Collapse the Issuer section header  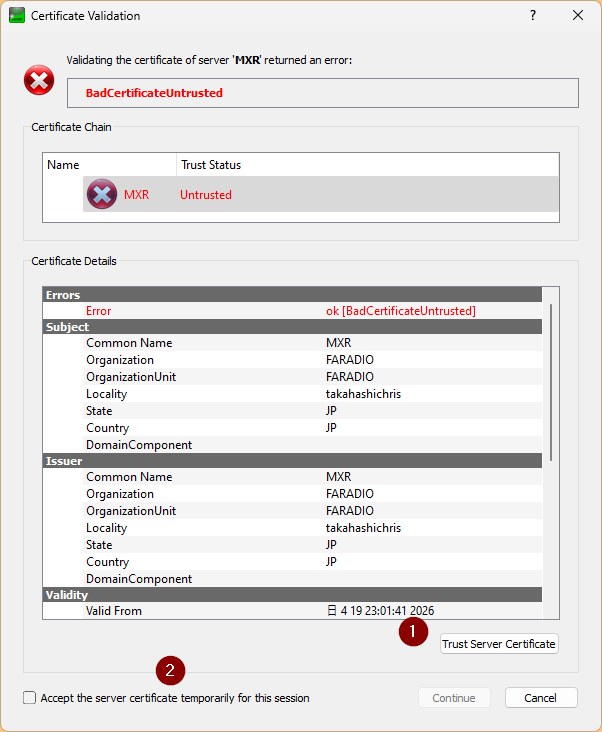tap(293, 460)
